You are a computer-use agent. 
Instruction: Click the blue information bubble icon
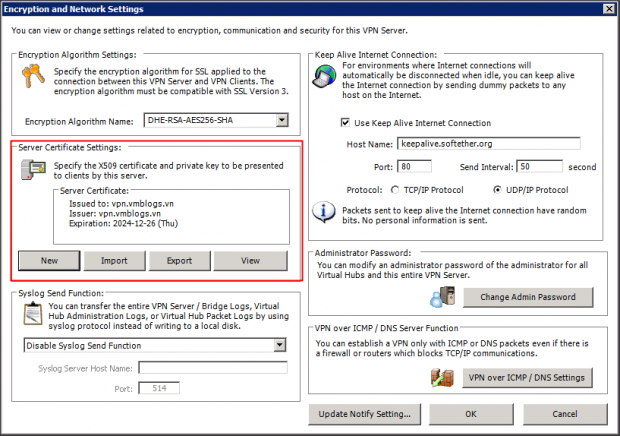pyautogui.click(x=324, y=212)
